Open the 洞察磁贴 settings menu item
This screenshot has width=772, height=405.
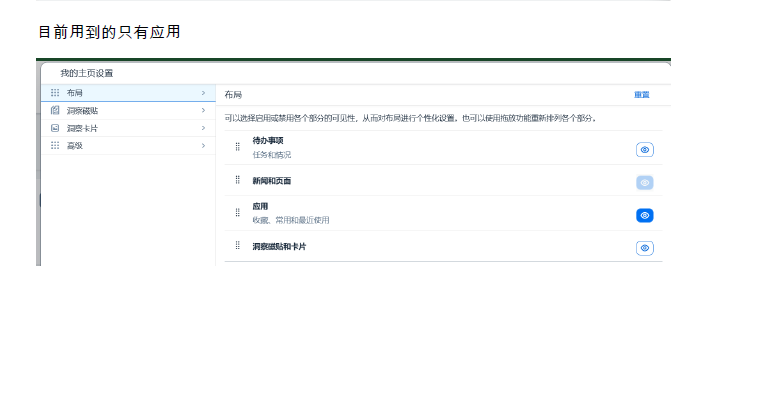[82, 111]
